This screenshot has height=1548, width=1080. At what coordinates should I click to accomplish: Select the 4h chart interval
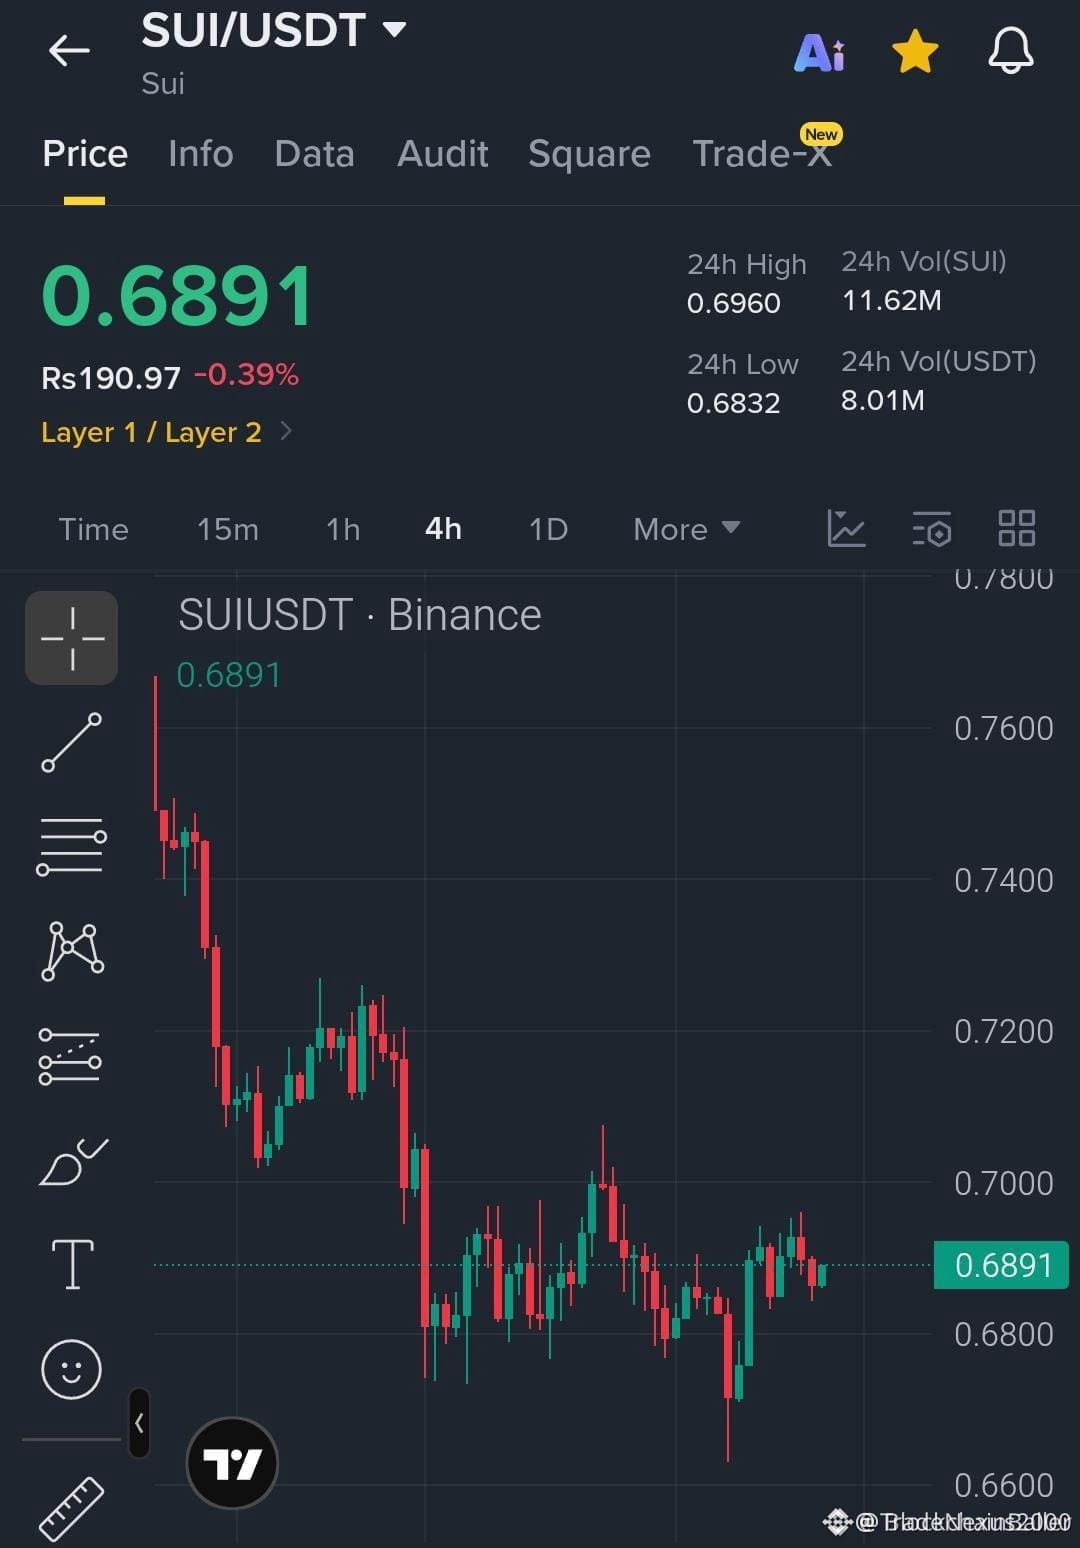coord(443,528)
